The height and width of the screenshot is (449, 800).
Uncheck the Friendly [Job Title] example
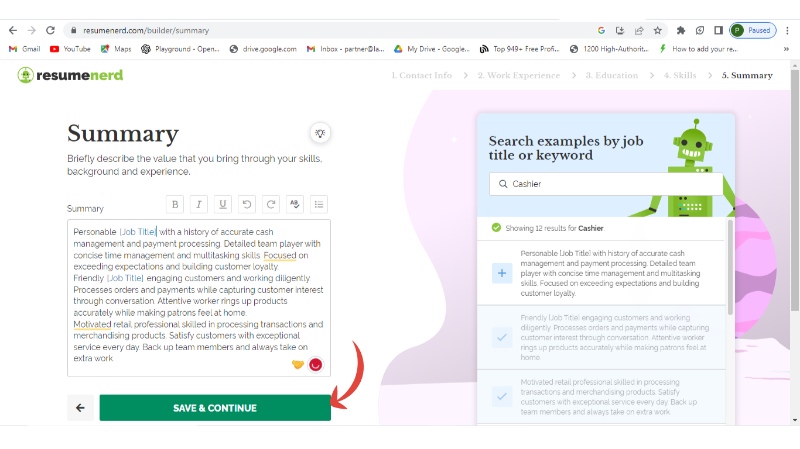click(x=502, y=338)
